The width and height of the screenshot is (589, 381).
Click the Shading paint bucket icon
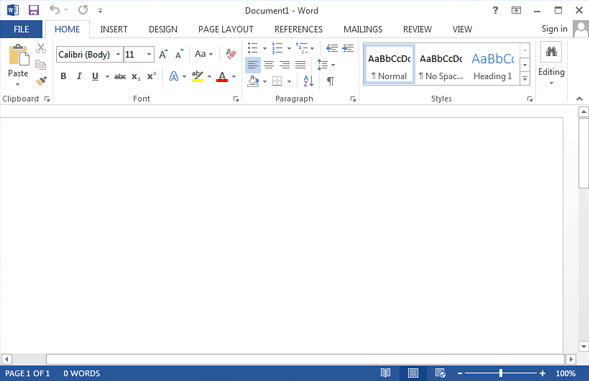[253, 81]
